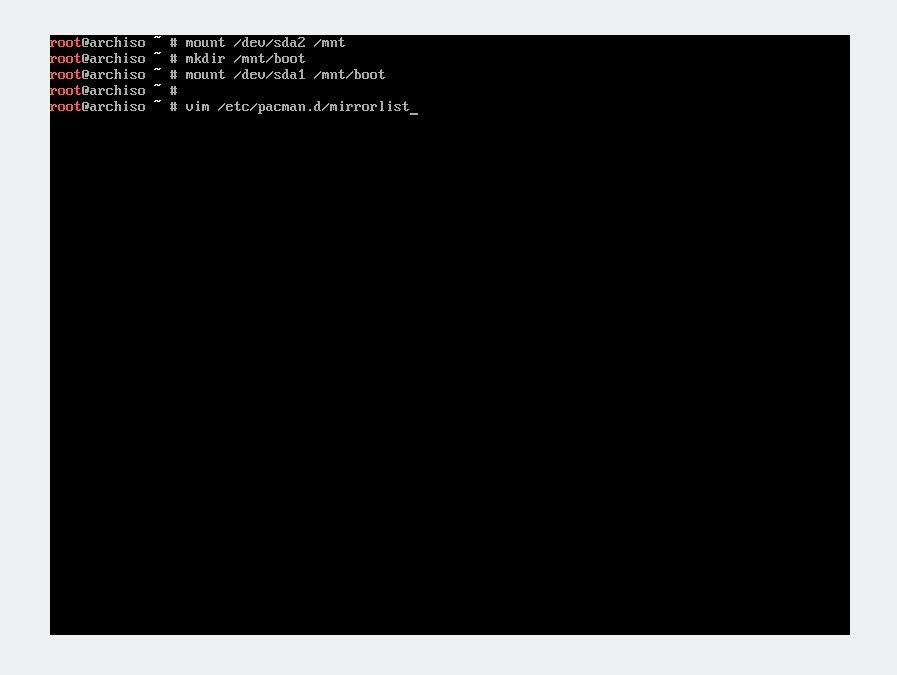
Task: Click the /dev/sda1 device path
Action: coord(269,75)
